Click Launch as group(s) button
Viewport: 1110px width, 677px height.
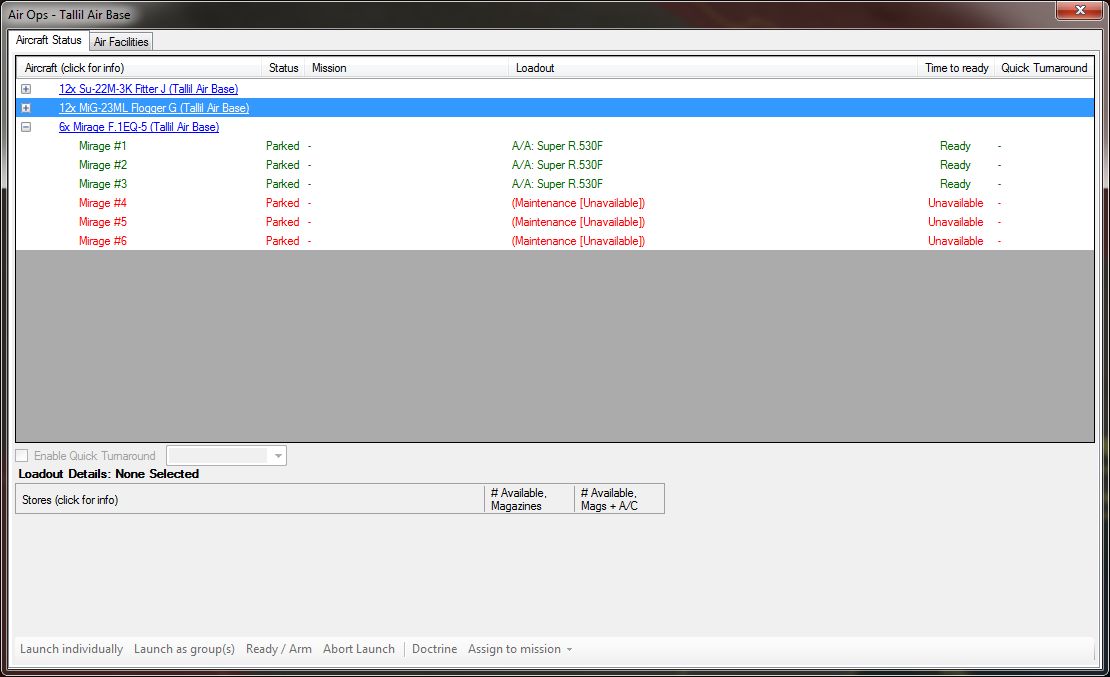[184, 649]
